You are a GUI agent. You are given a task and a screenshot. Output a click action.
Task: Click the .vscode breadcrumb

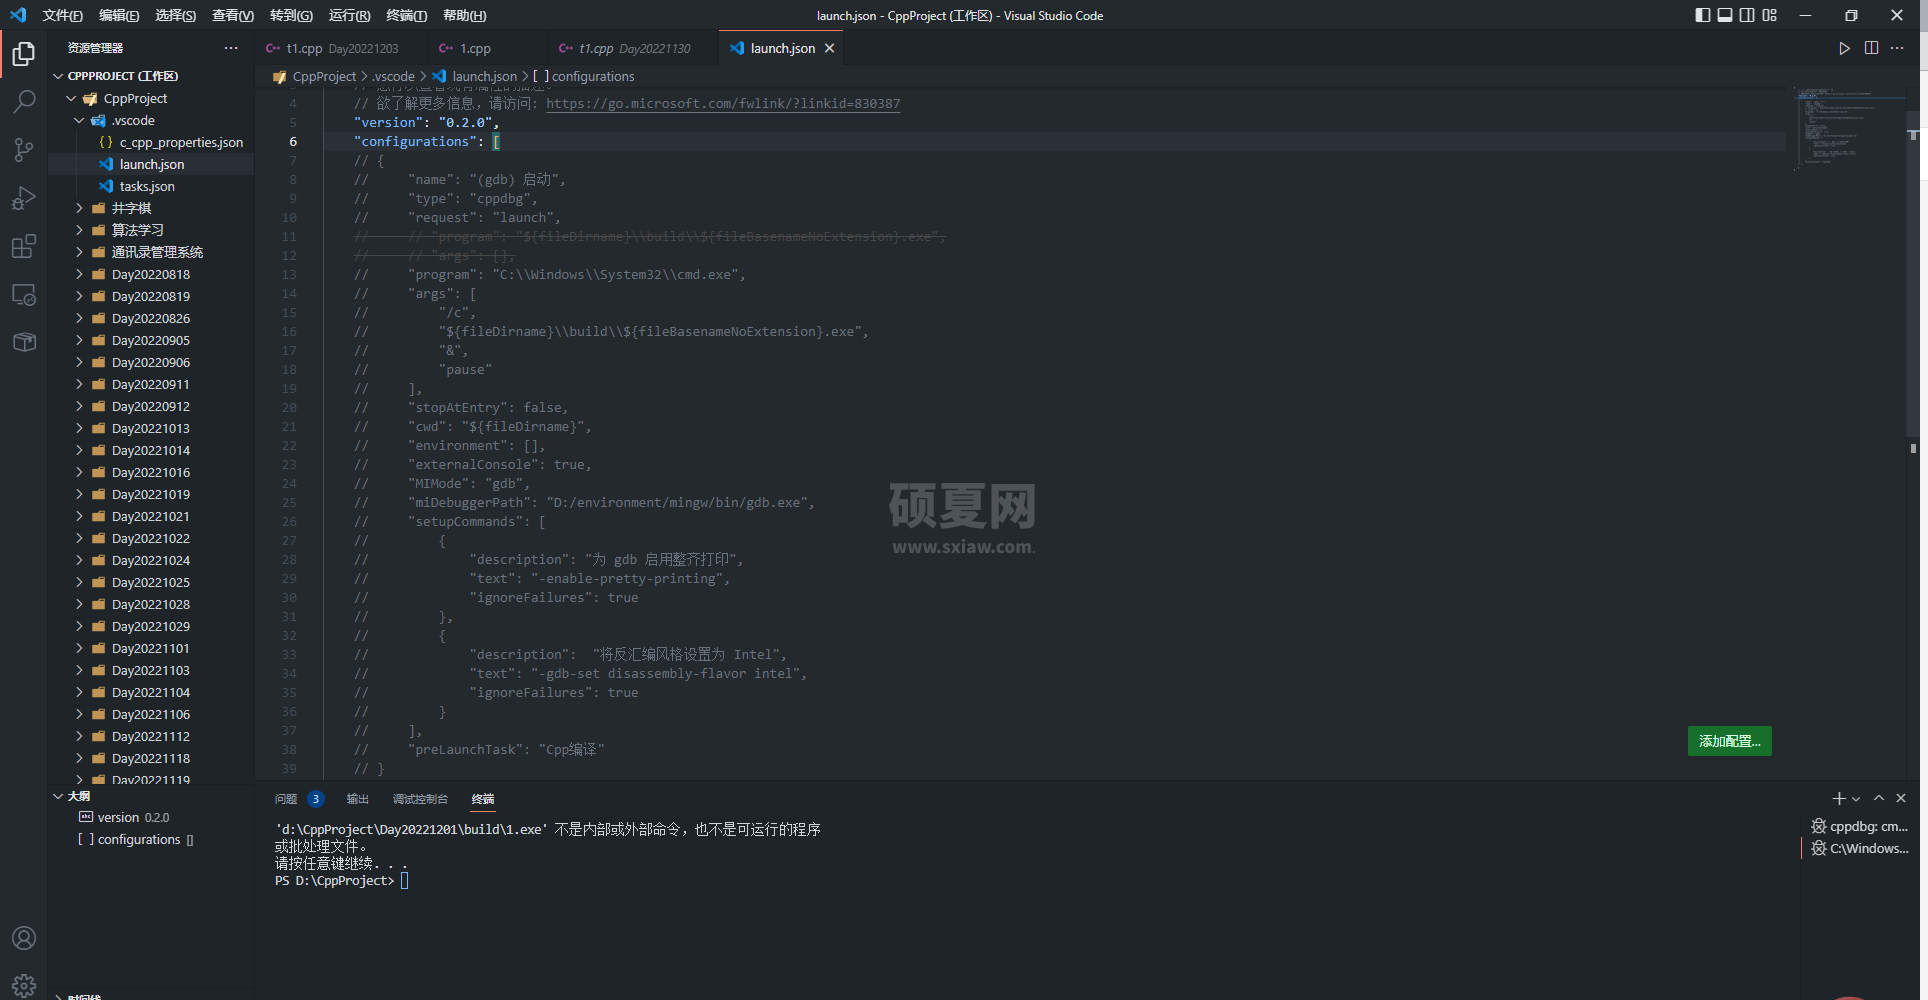click(x=393, y=76)
